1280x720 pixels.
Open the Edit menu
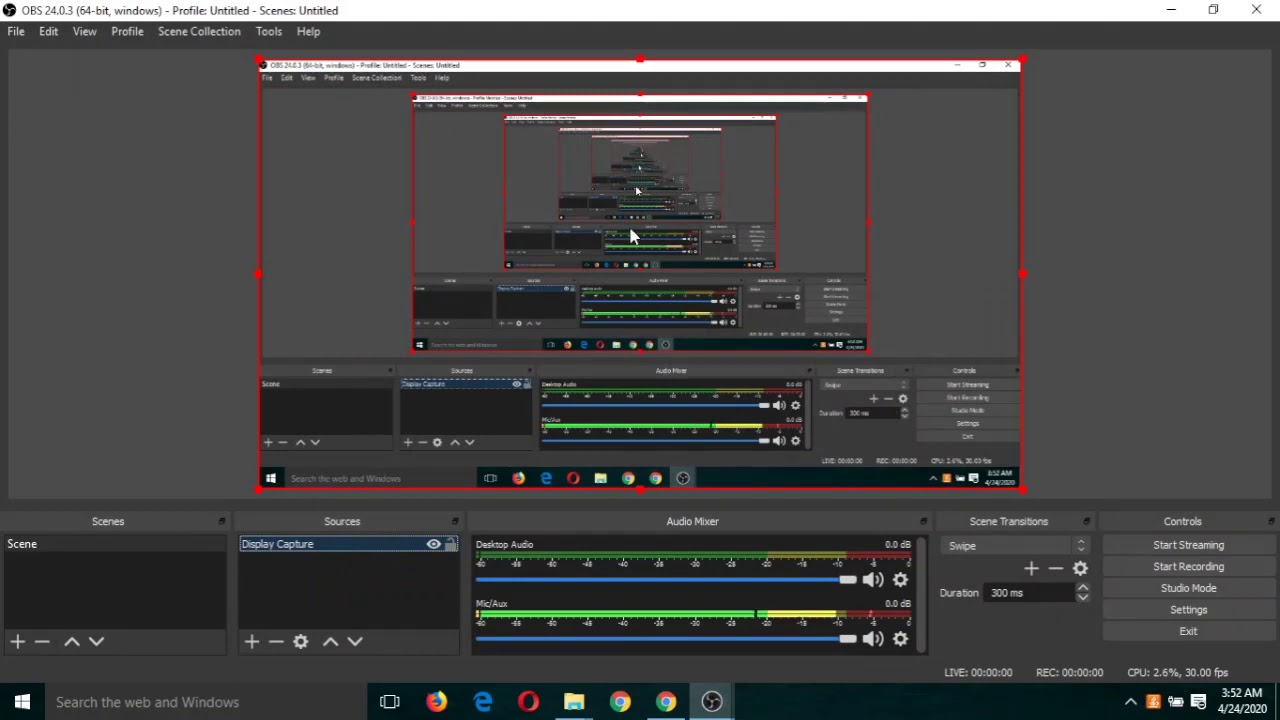point(48,31)
